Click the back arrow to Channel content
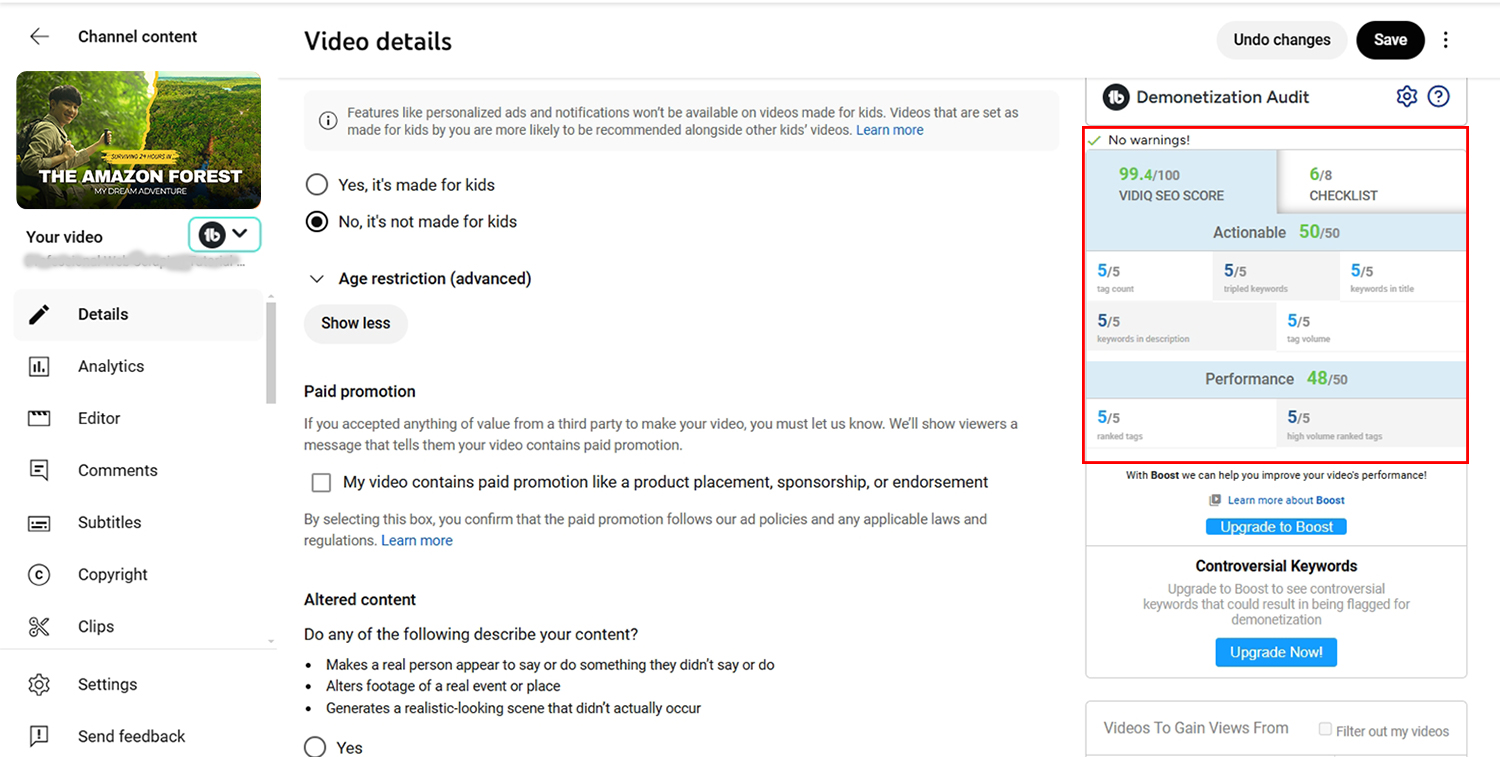Screen dimensions: 1500x757 pyautogui.click(x=39, y=37)
